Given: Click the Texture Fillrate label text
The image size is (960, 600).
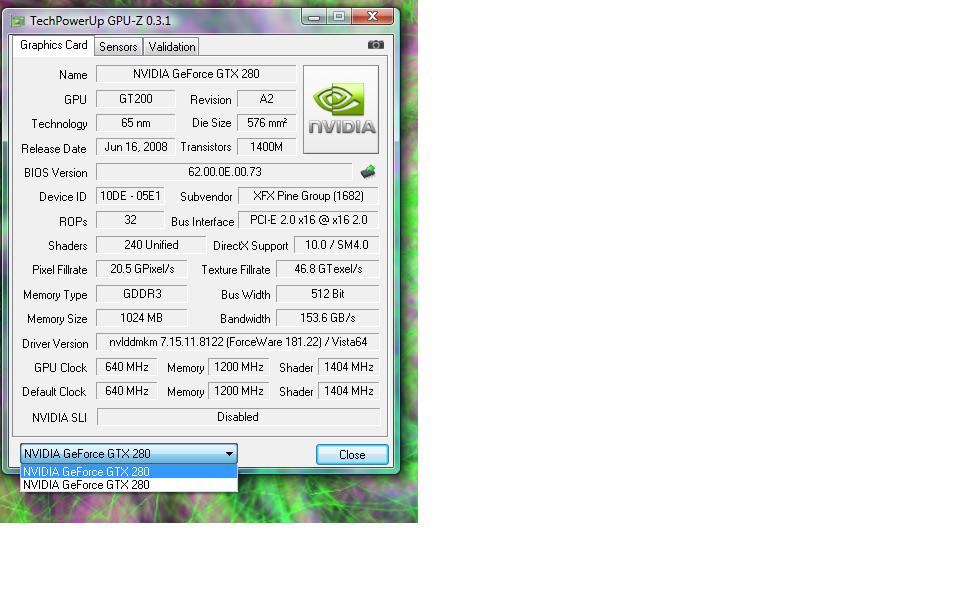Looking at the screenshot, I should click(x=236, y=269).
